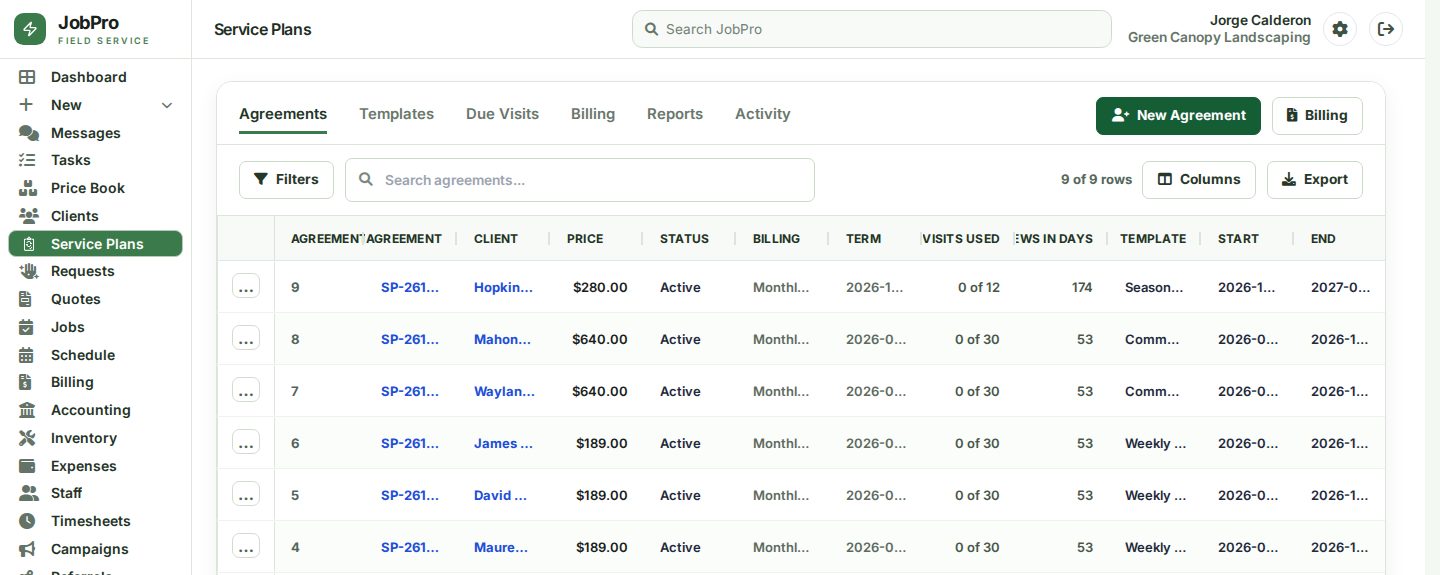Sort by the STATUS column header

pos(684,239)
